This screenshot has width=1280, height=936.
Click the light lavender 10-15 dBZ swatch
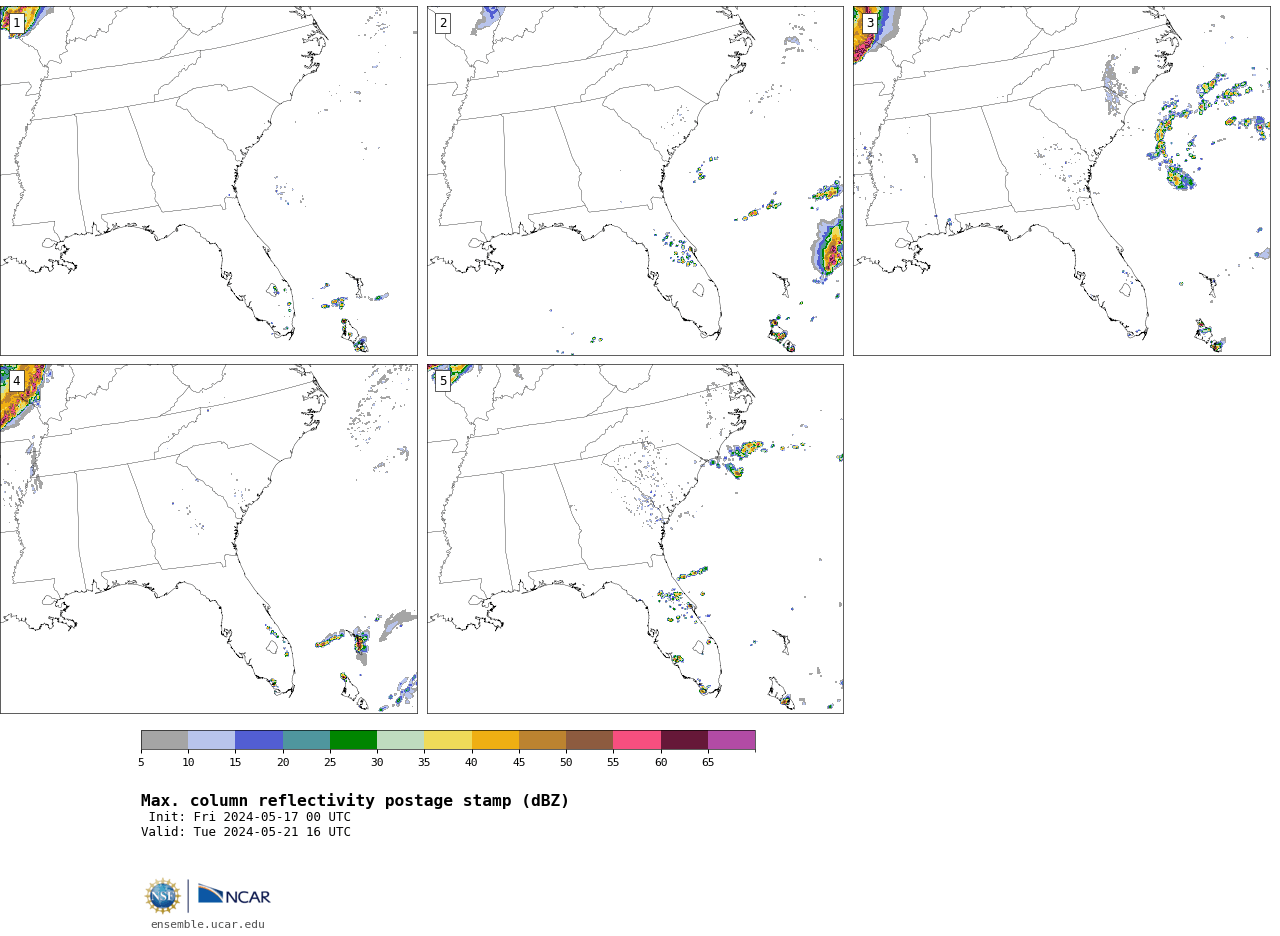coord(212,740)
